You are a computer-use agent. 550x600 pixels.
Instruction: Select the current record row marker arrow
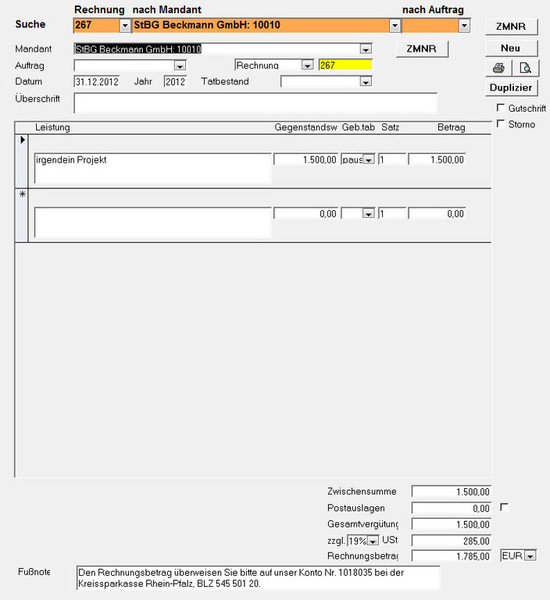22,140
